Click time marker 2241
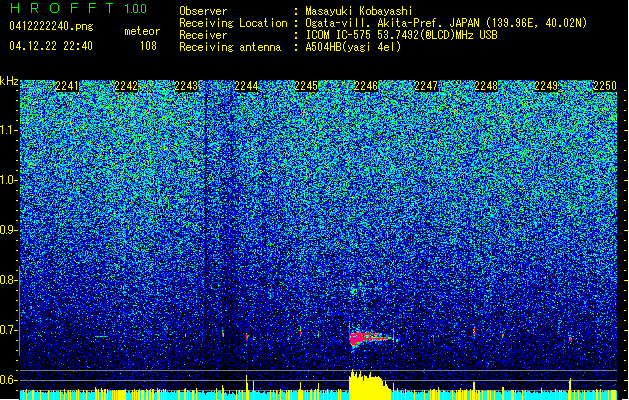 [67, 86]
